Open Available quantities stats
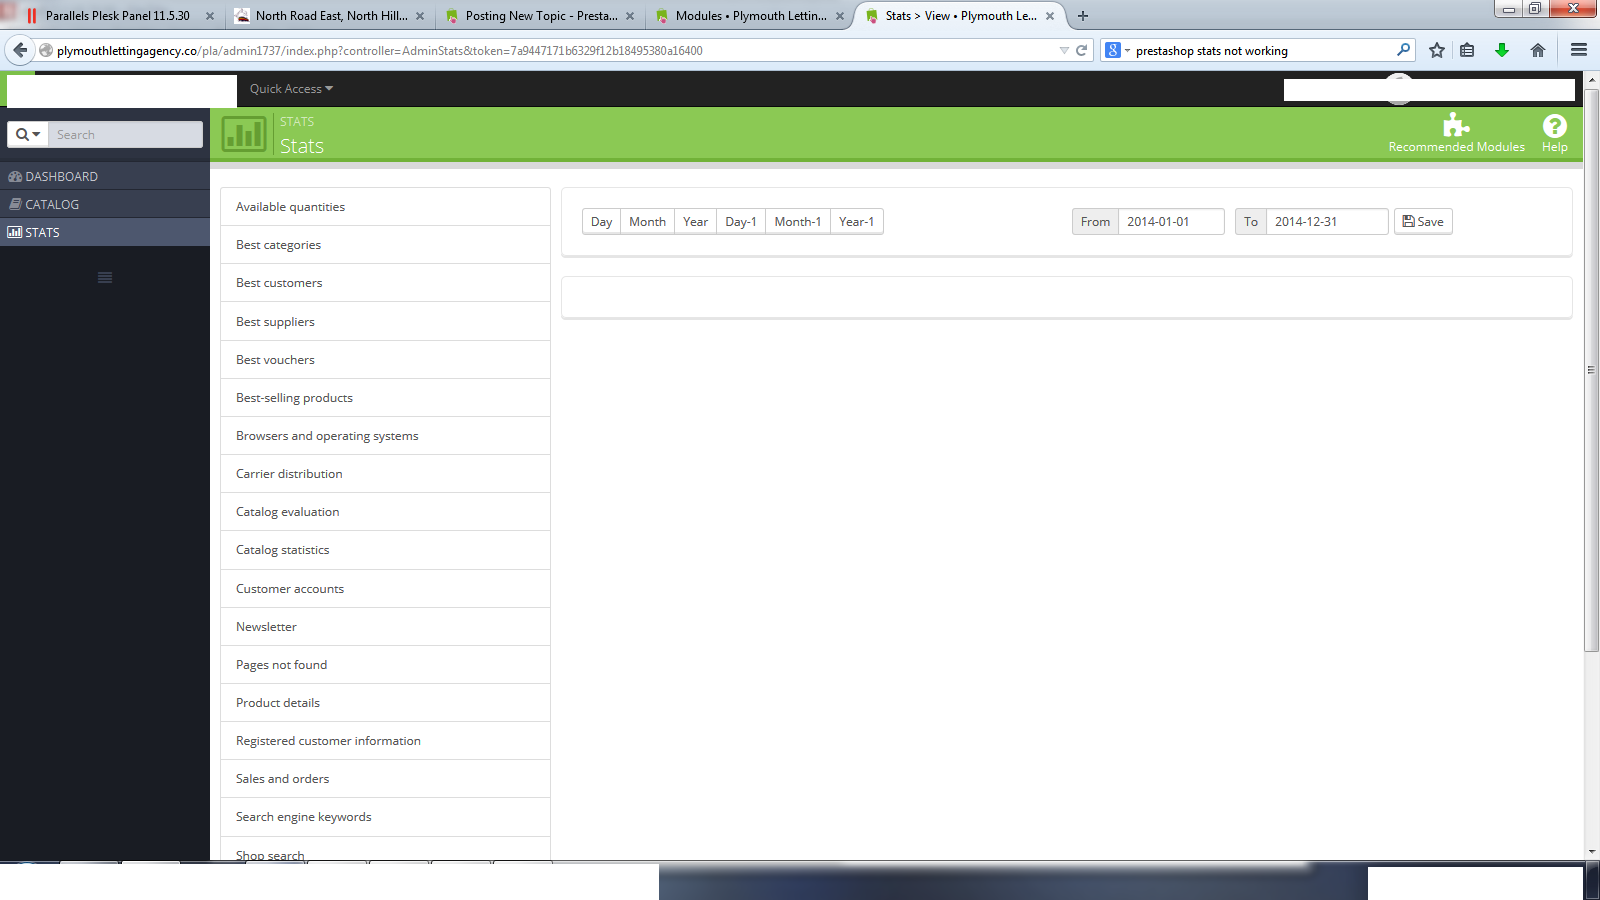The image size is (1600, 900). coord(385,207)
